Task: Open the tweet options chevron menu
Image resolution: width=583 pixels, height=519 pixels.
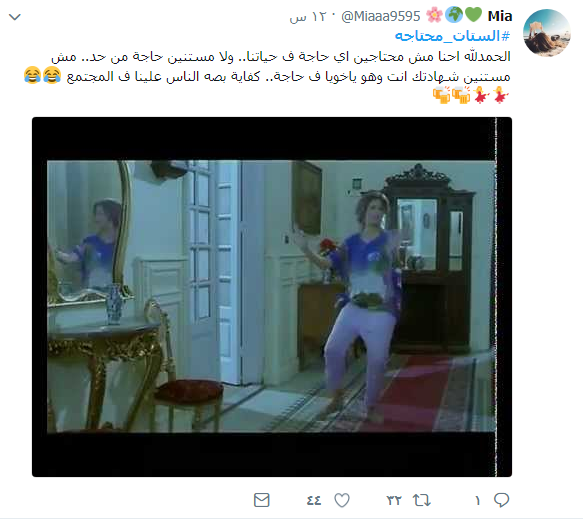Action: tap(15, 17)
